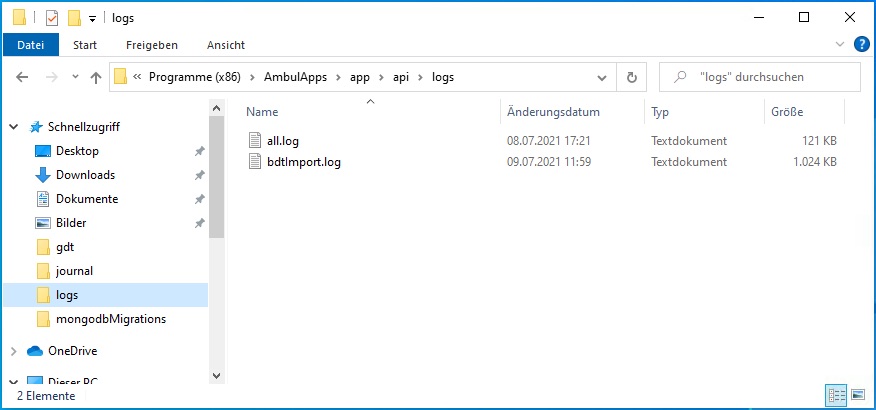Refresh the logs folder view
Image resolution: width=876 pixels, height=410 pixels.
[x=631, y=77]
